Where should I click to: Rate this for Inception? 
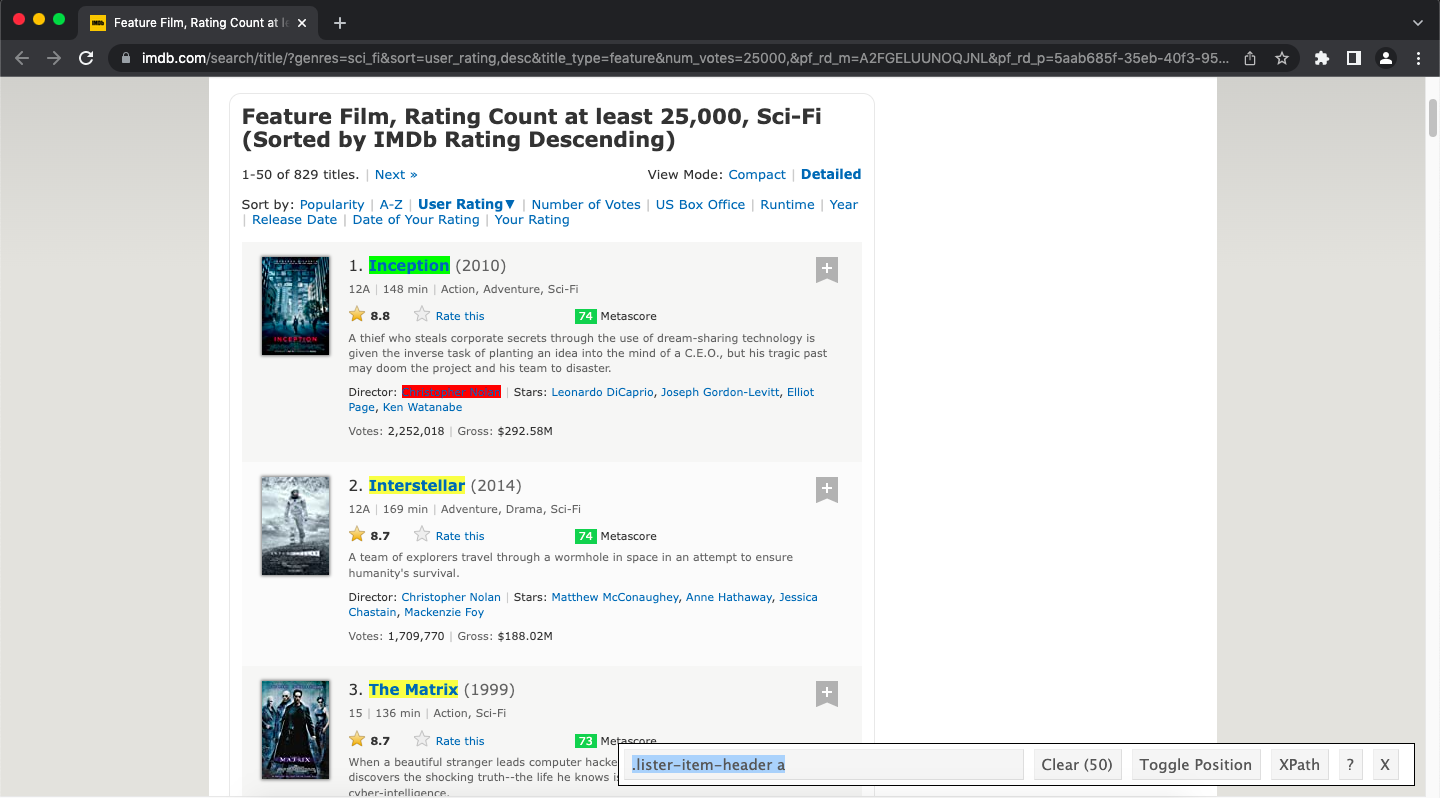[459, 316]
